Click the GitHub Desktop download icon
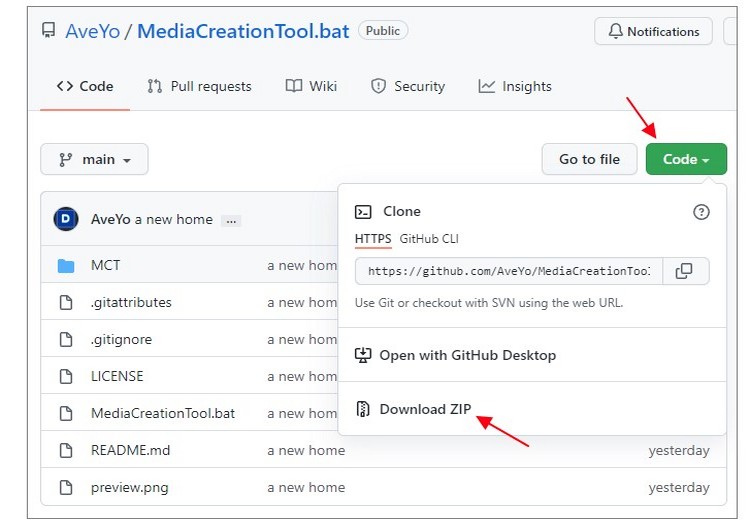 (363, 355)
